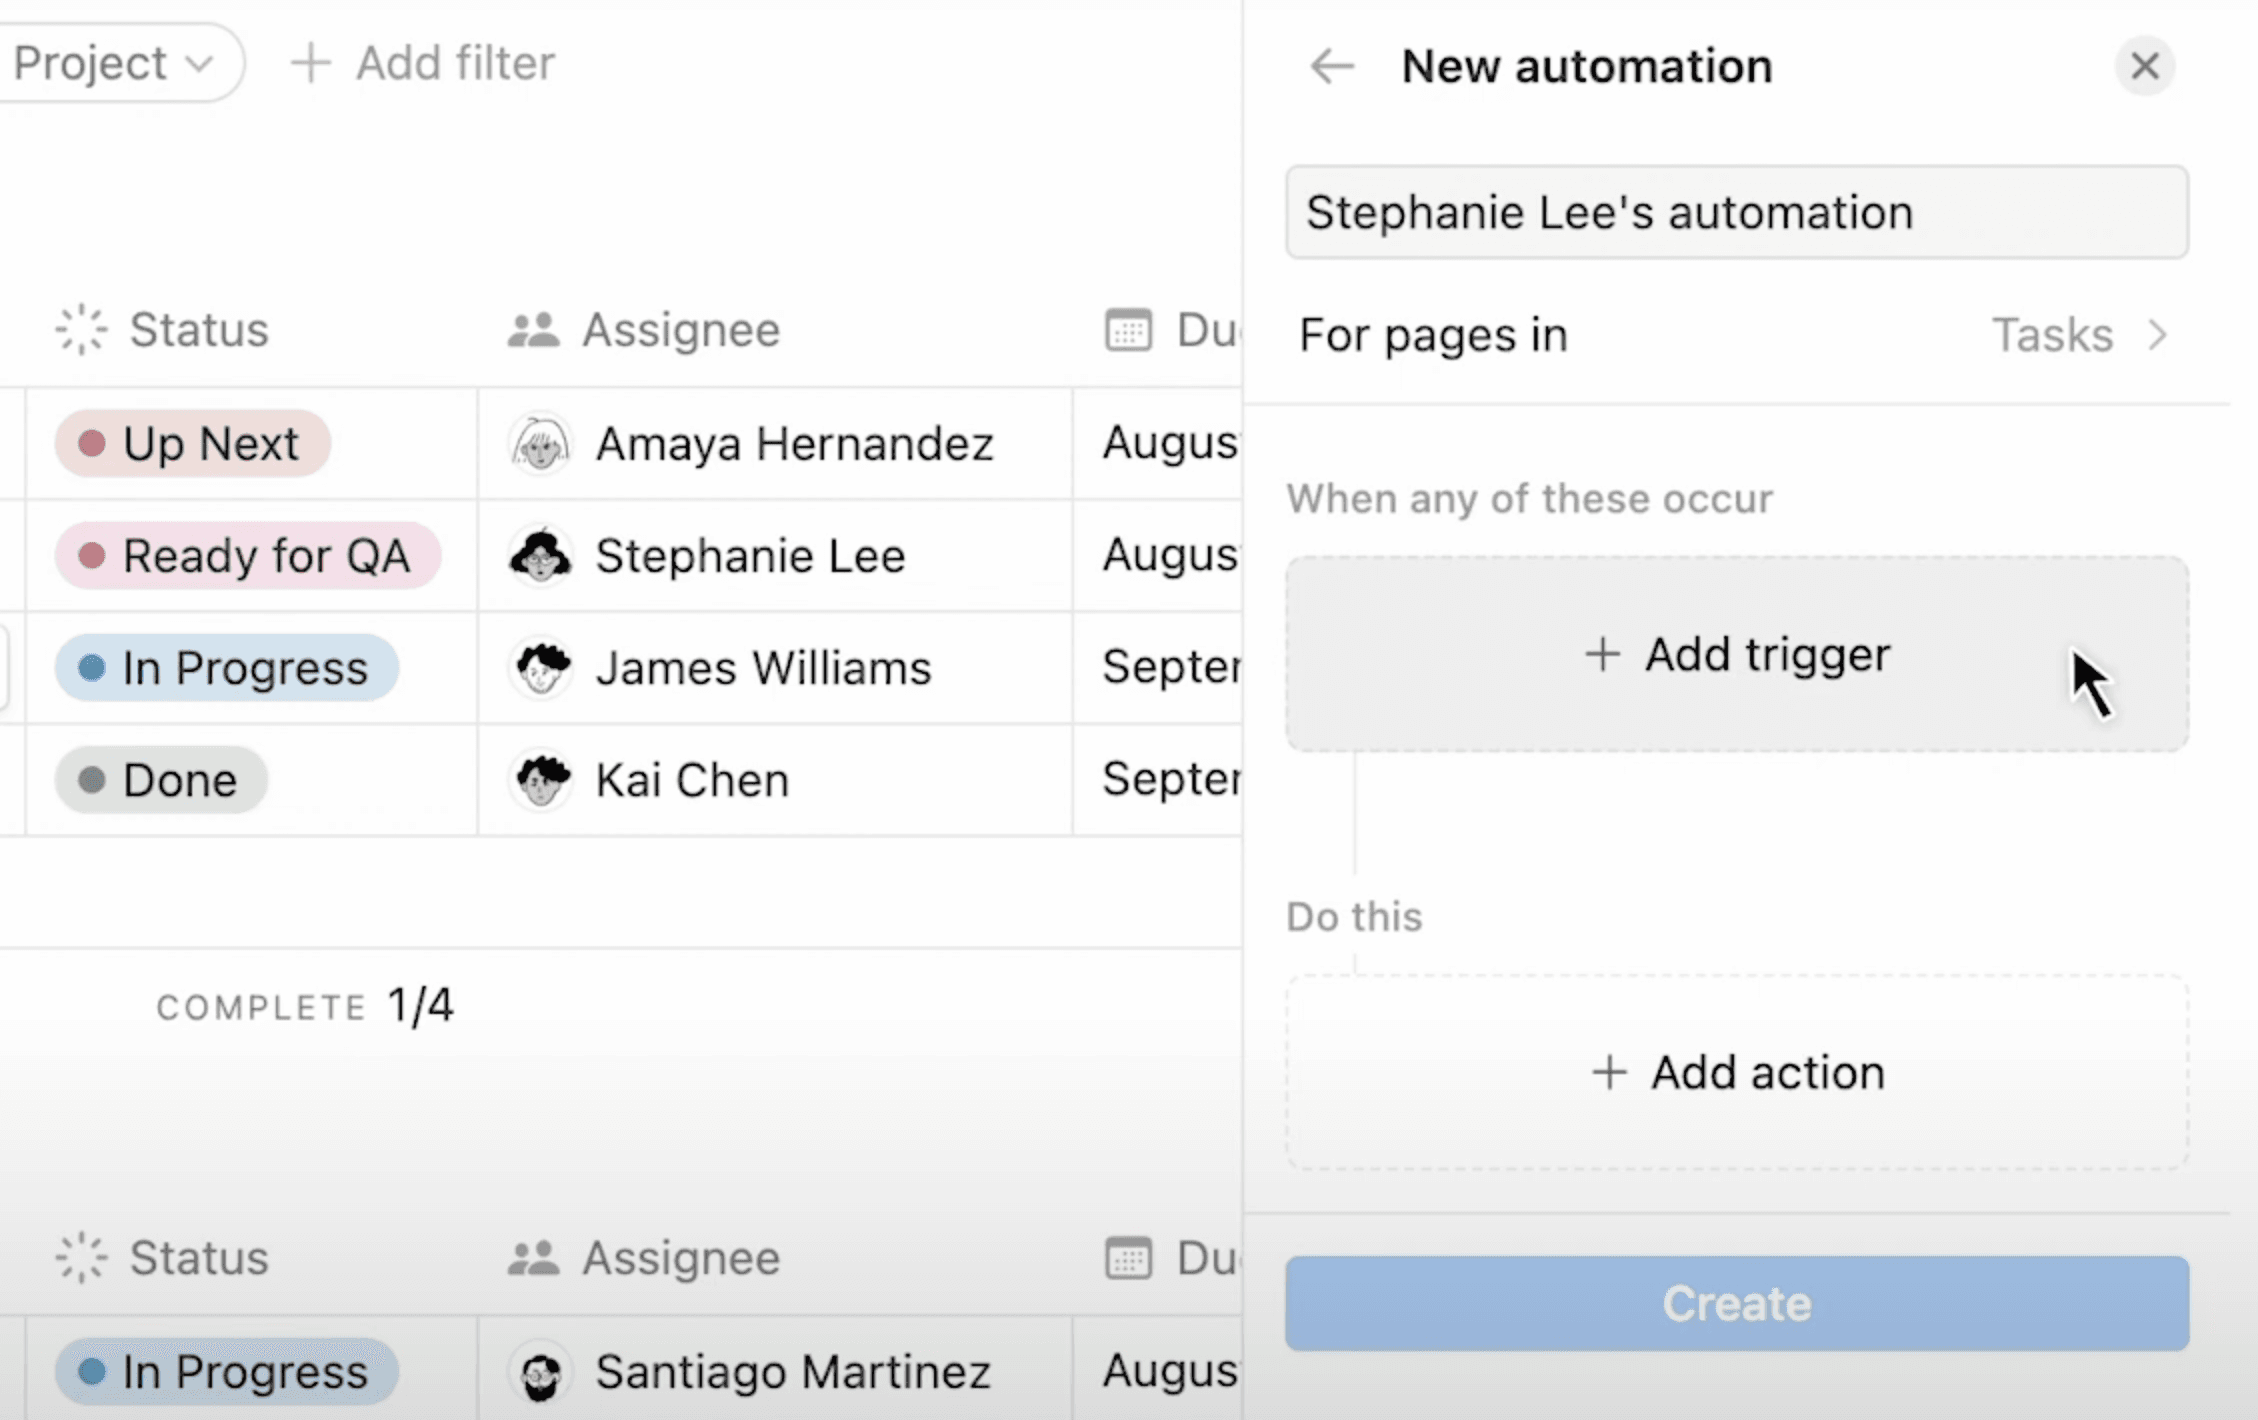
Task: Click the back arrow in New automation panel
Action: [x=1331, y=66]
